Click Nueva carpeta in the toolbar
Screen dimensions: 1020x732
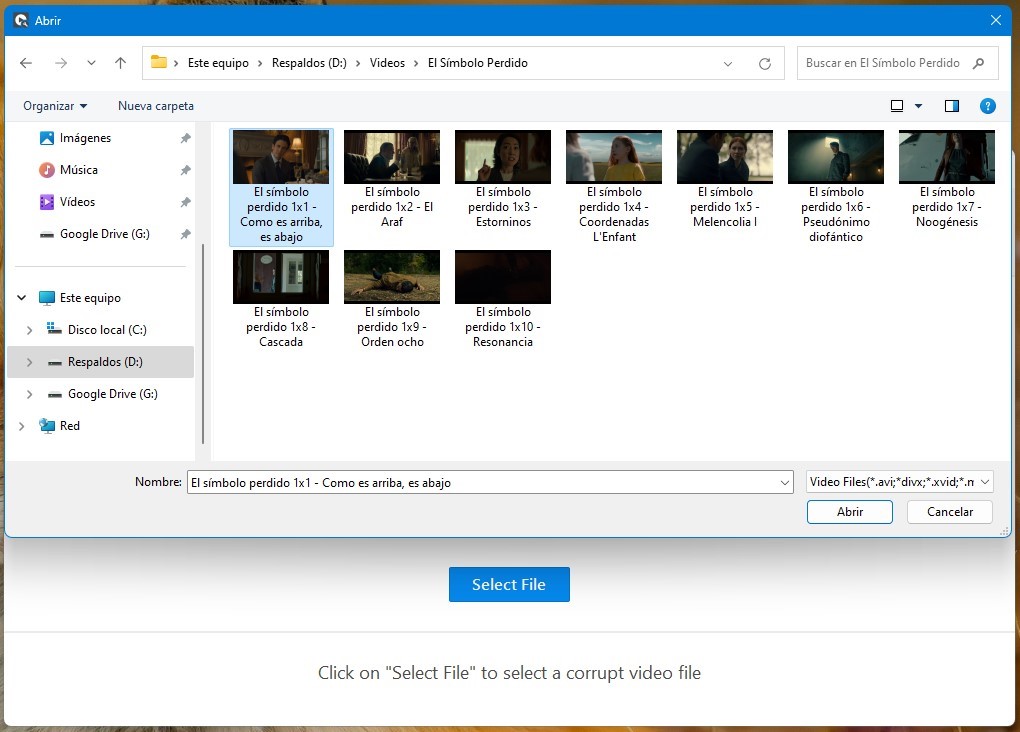point(156,106)
